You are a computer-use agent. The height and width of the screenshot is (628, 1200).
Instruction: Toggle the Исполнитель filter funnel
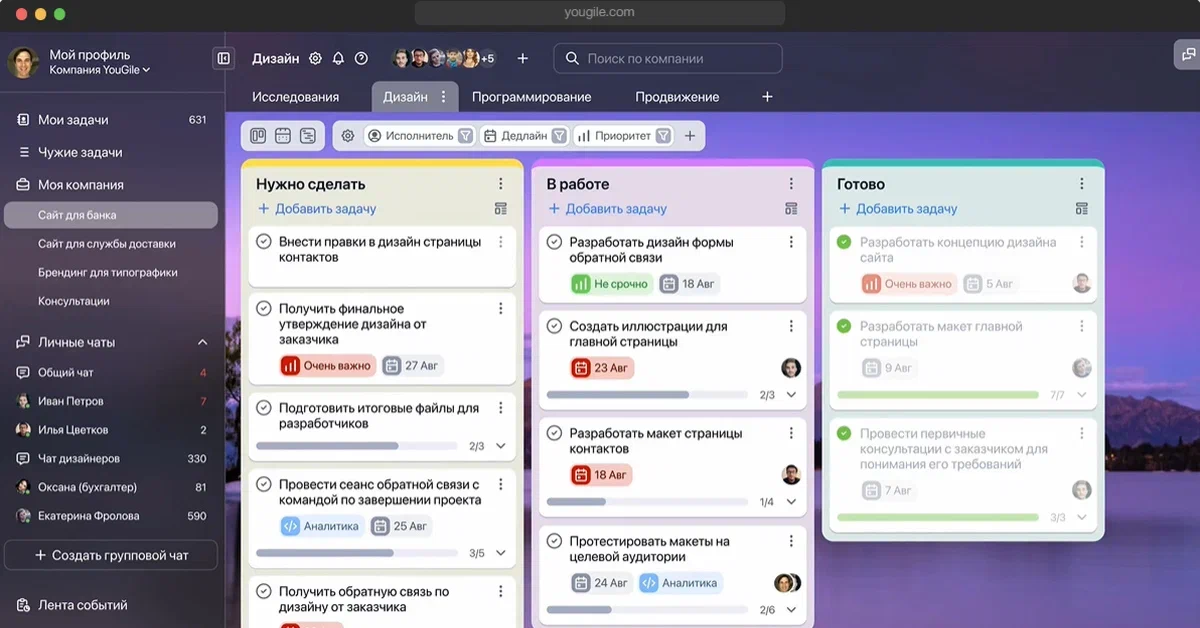[464, 135]
